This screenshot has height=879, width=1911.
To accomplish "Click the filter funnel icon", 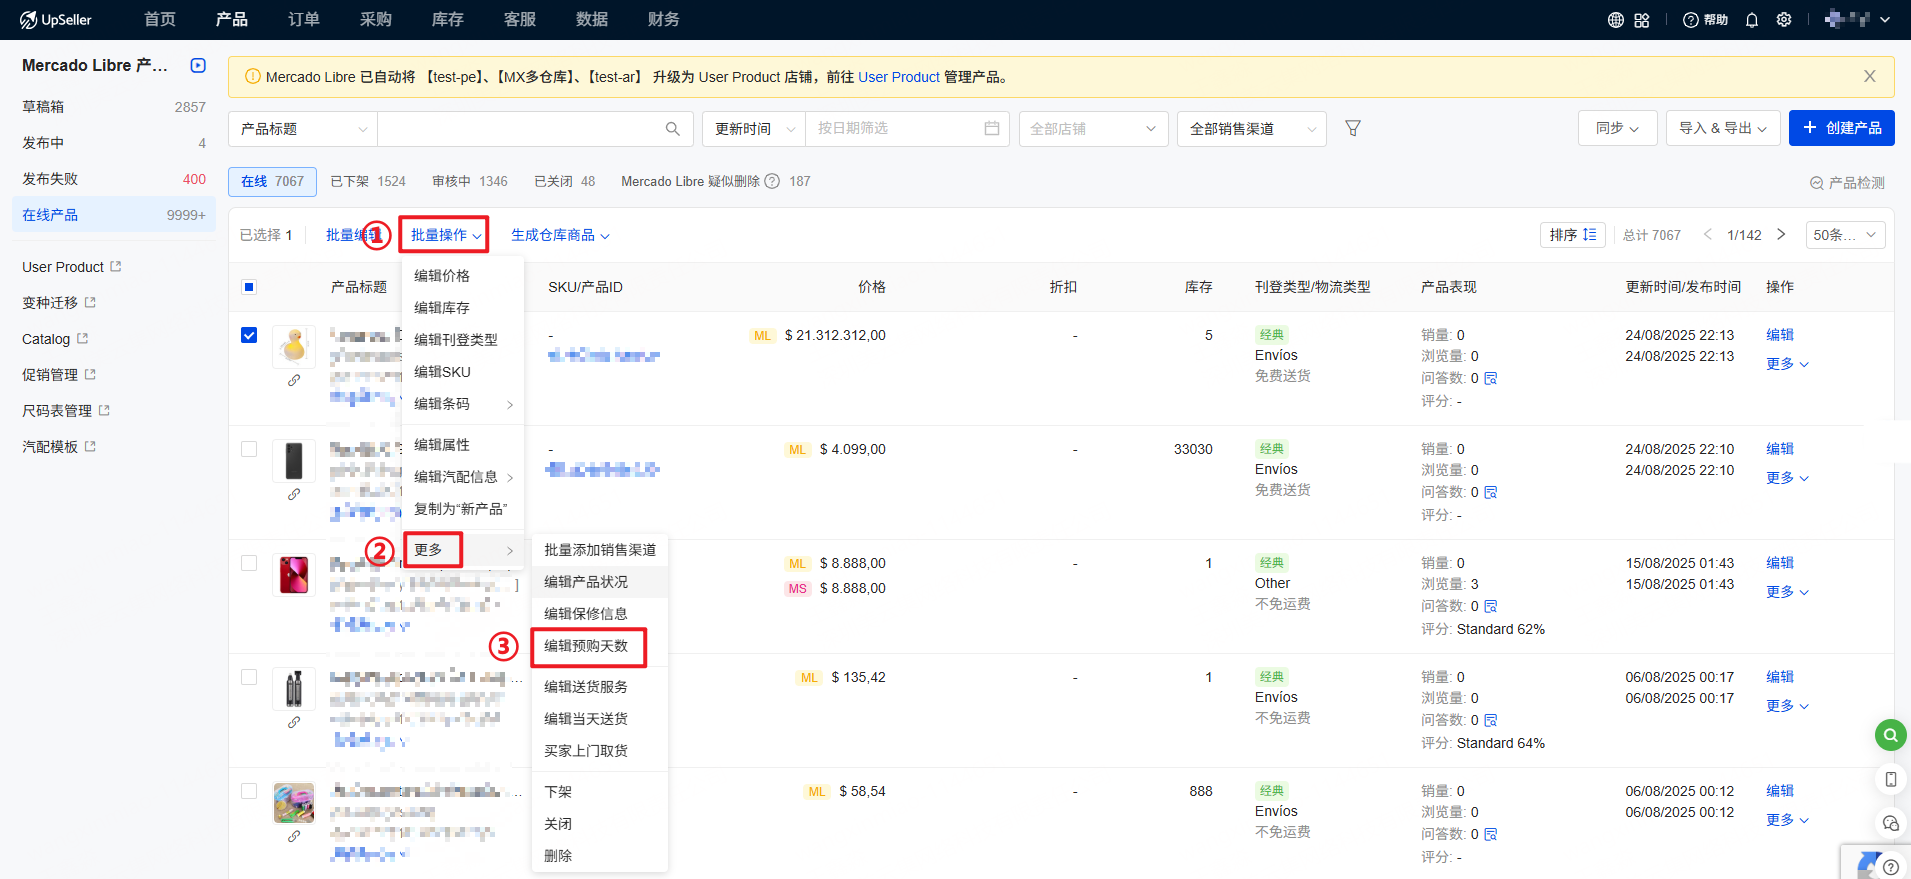I will point(1352,128).
